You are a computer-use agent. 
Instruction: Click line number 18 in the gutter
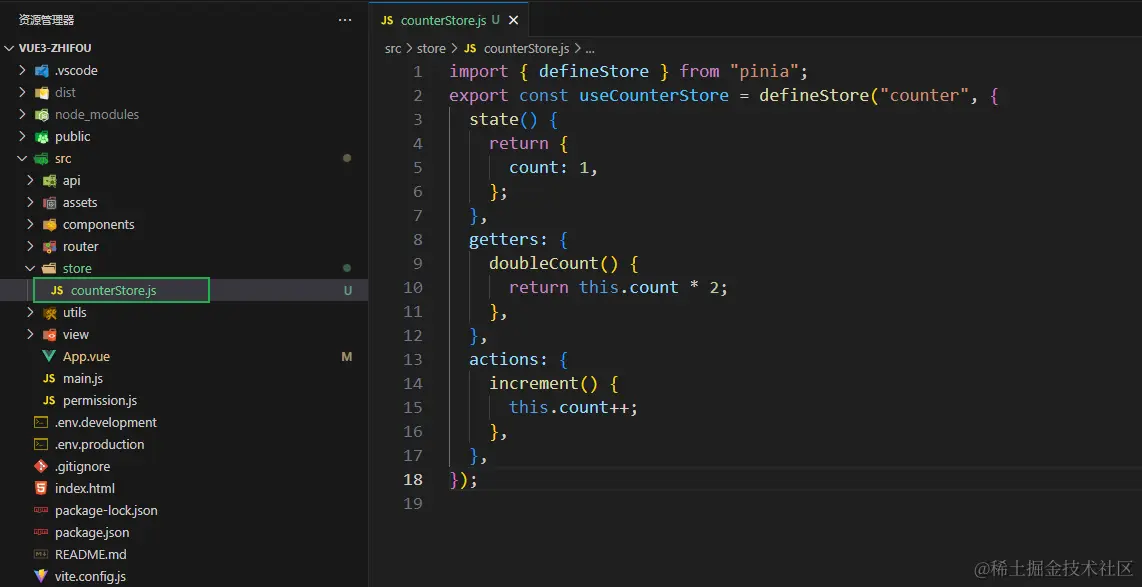tap(412, 479)
